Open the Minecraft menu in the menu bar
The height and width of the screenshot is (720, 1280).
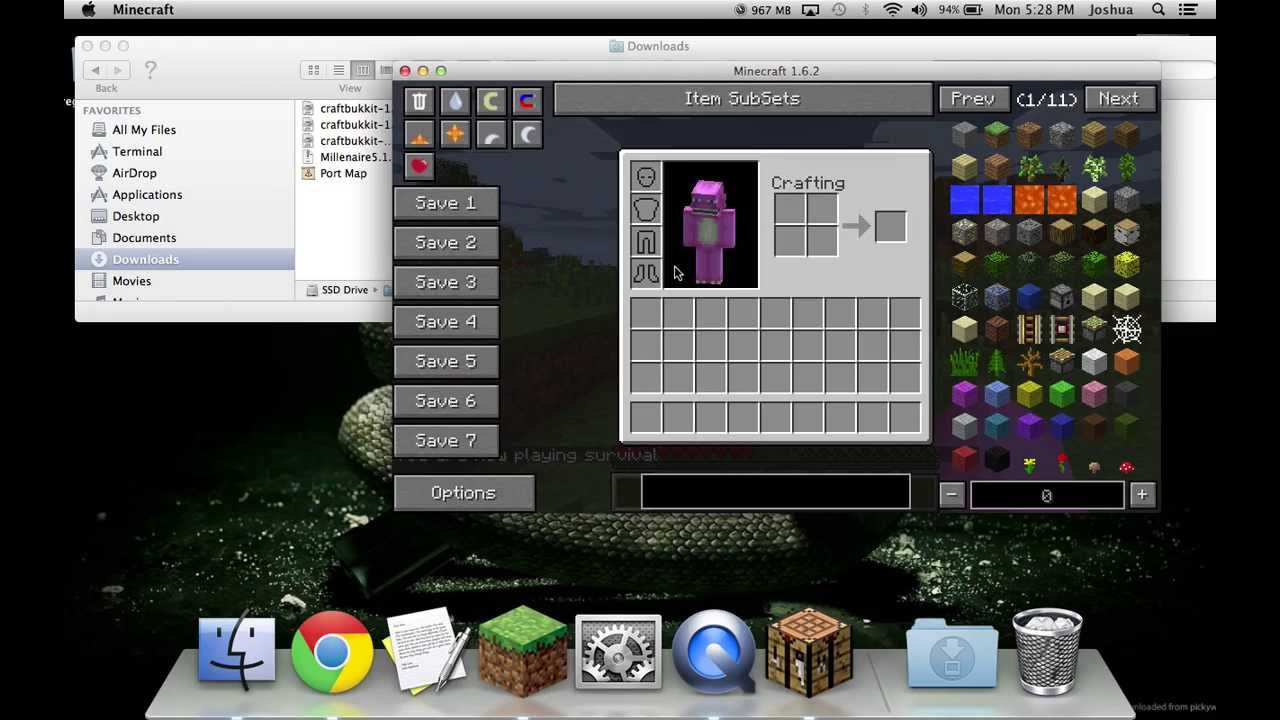pos(143,10)
